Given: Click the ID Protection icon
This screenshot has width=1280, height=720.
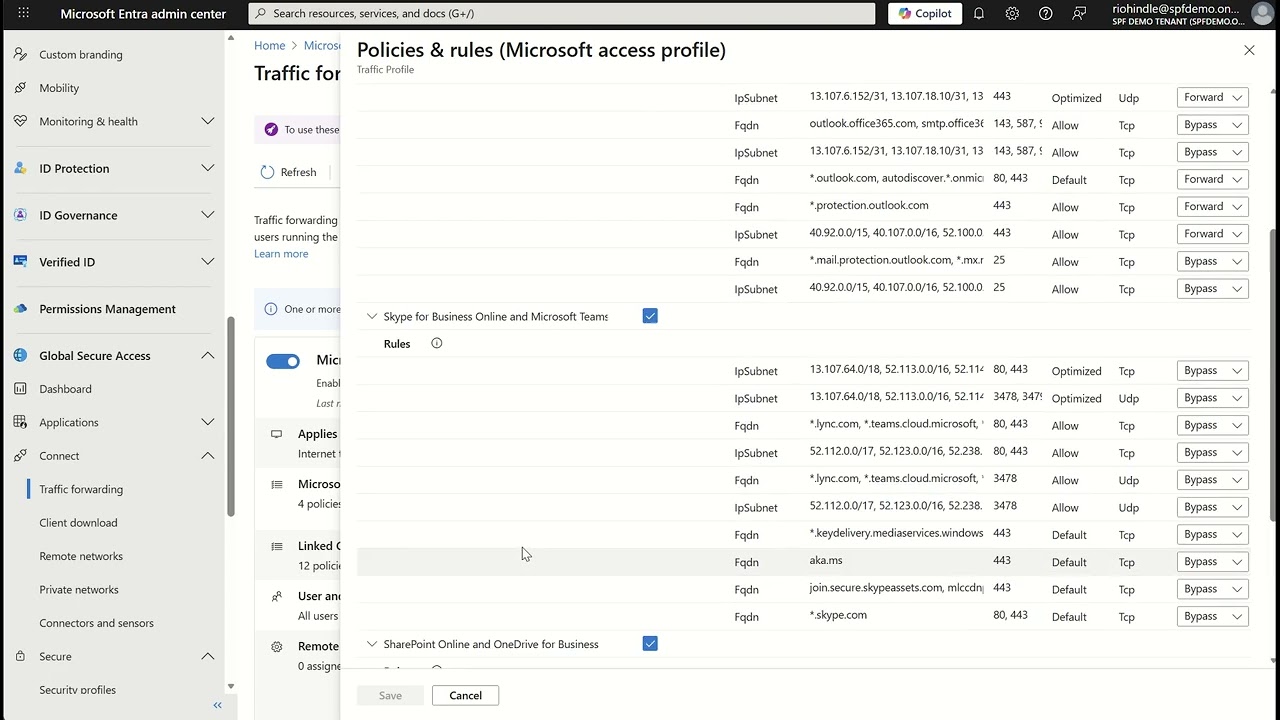Looking at the screenshot, I should point(20,168).
